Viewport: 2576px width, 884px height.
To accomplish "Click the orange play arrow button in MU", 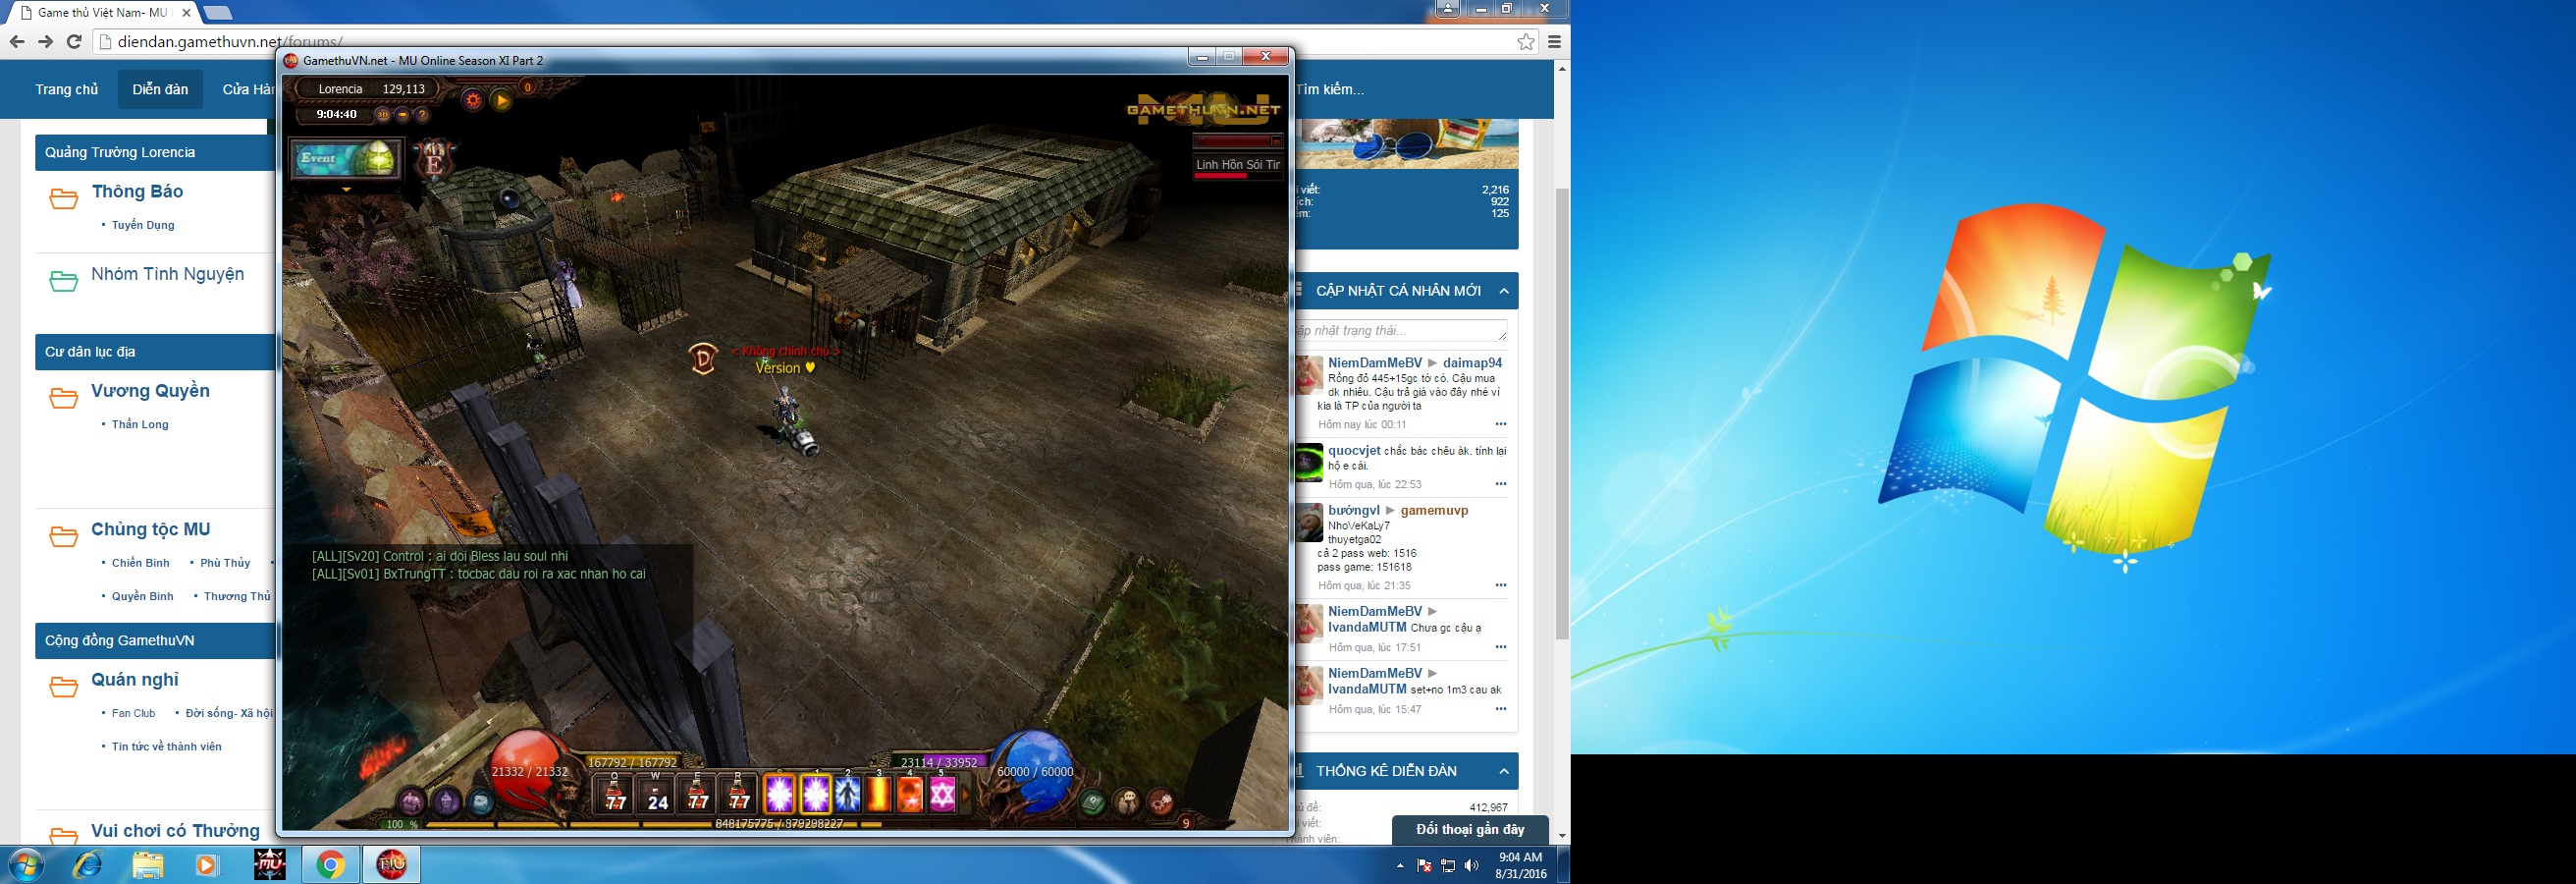I will click(502, 100).
